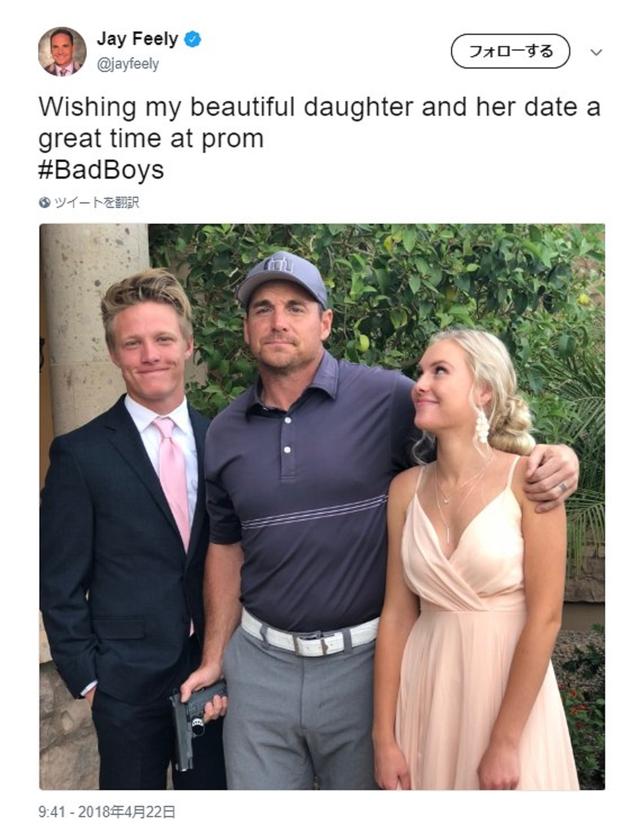Expand the tweet options chevron
The image size is (640, 834).
[596, 52]
